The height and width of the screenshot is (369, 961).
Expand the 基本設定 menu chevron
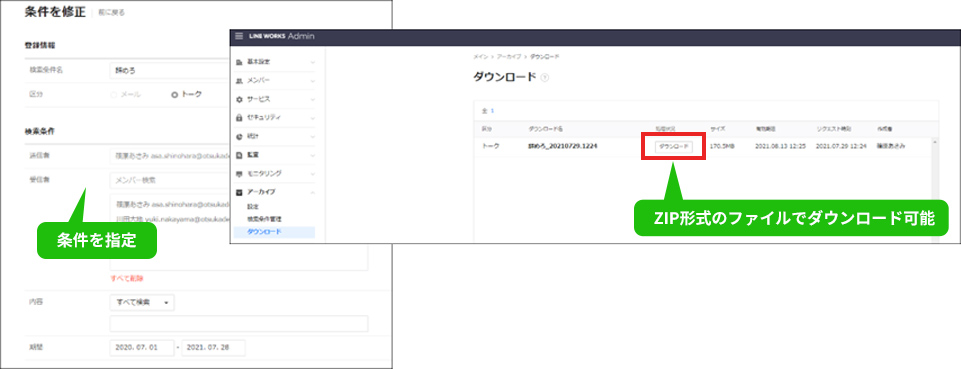[313, 63]
